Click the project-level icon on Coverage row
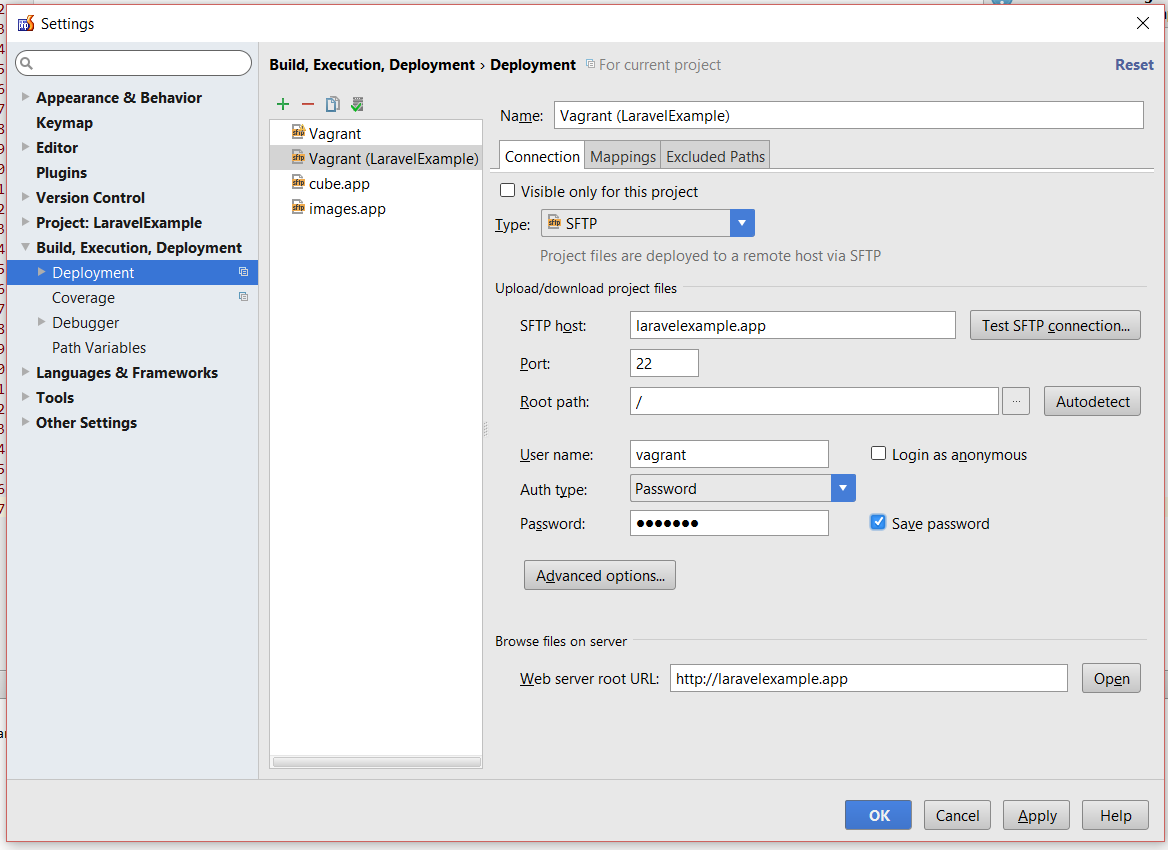1168x850 pixels. point(244,296)
